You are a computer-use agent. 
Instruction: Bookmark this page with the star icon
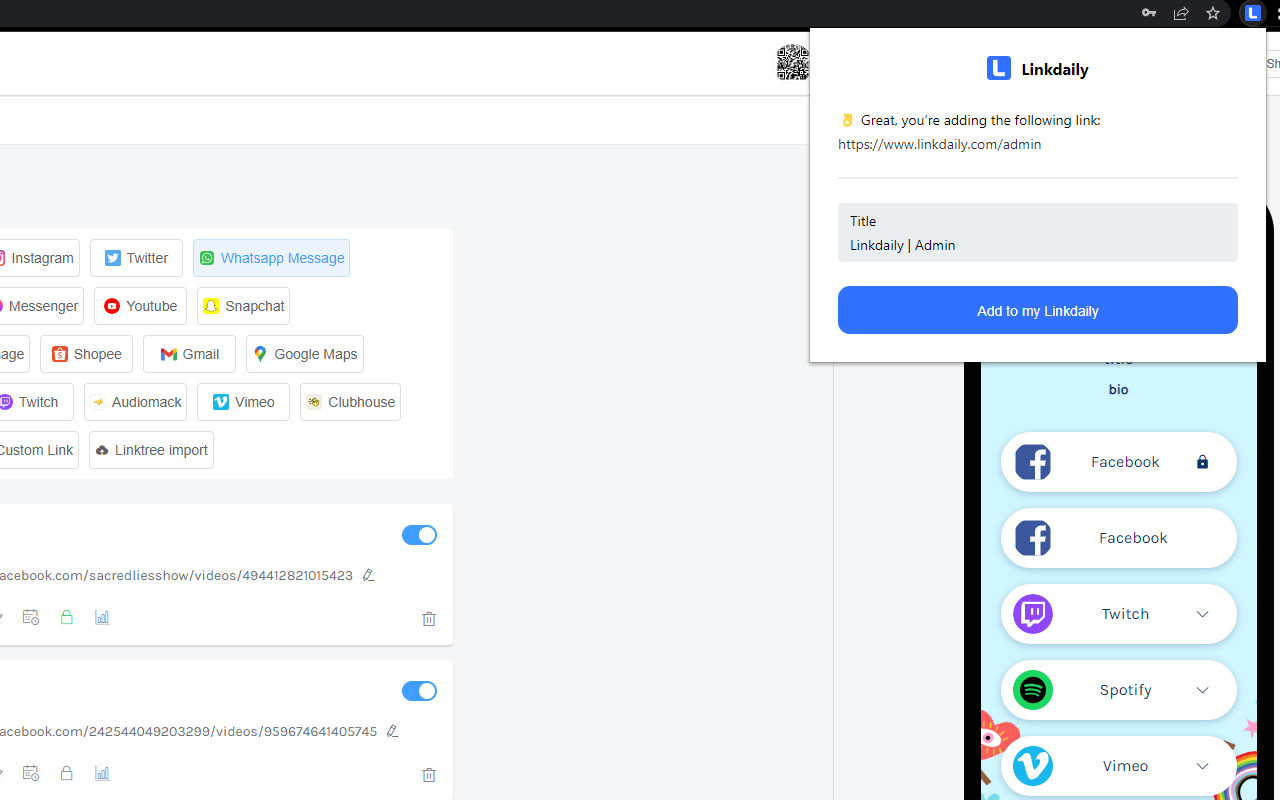tap(1213, 13)
